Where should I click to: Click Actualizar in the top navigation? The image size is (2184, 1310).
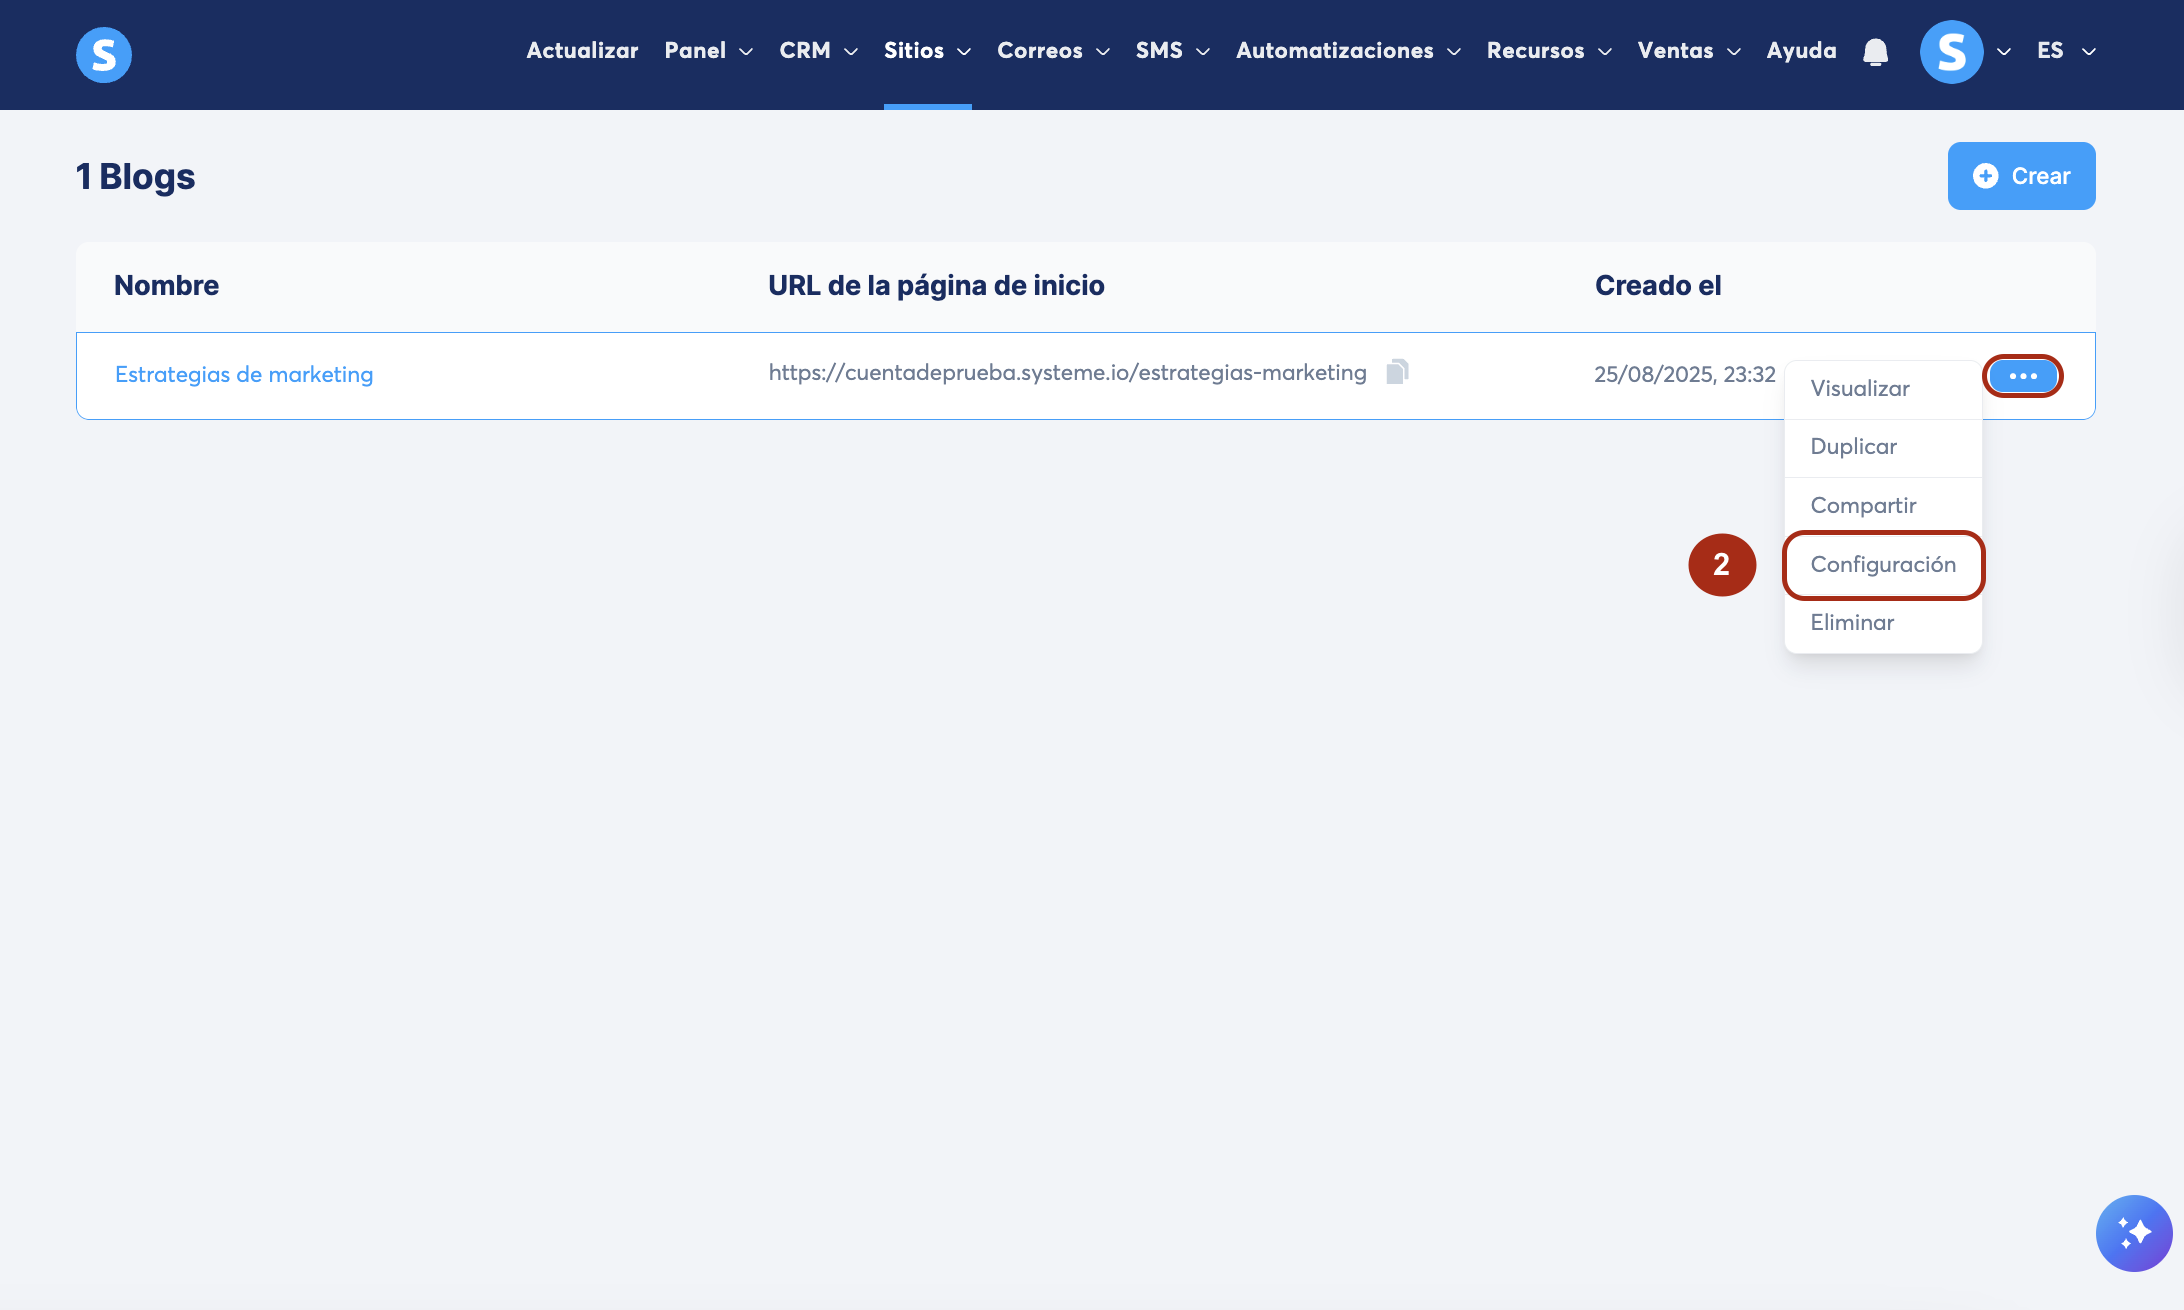point(582,51)
